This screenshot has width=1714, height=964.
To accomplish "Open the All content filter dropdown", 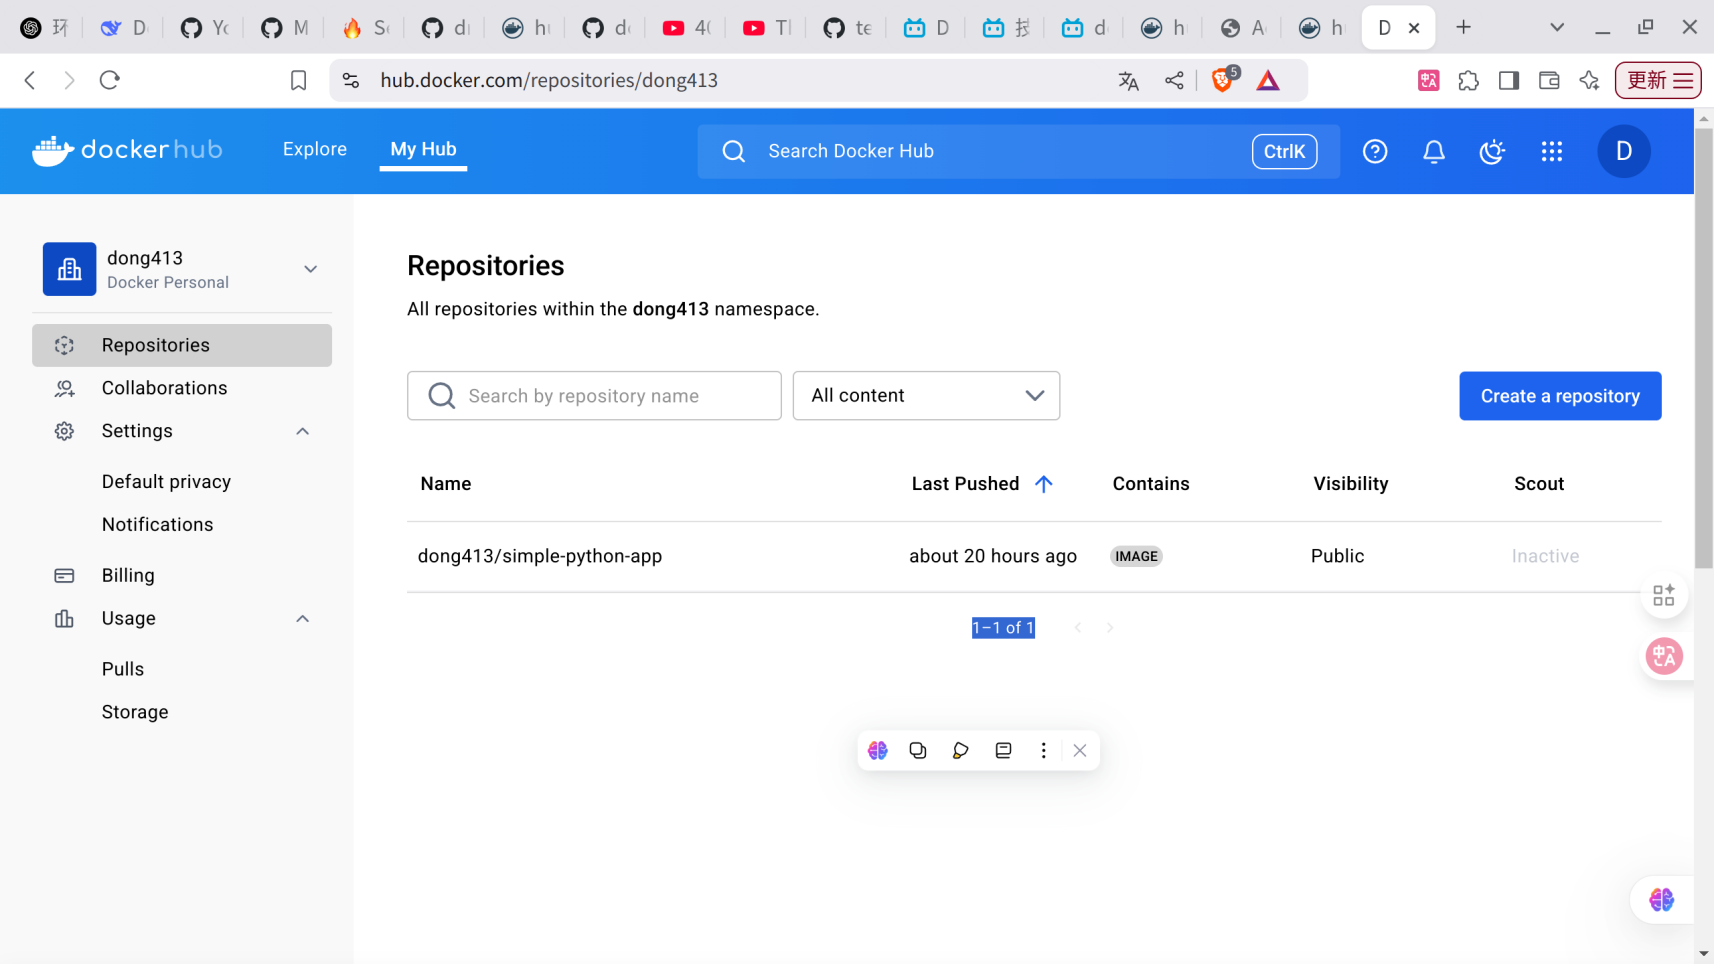I will 926,396.
